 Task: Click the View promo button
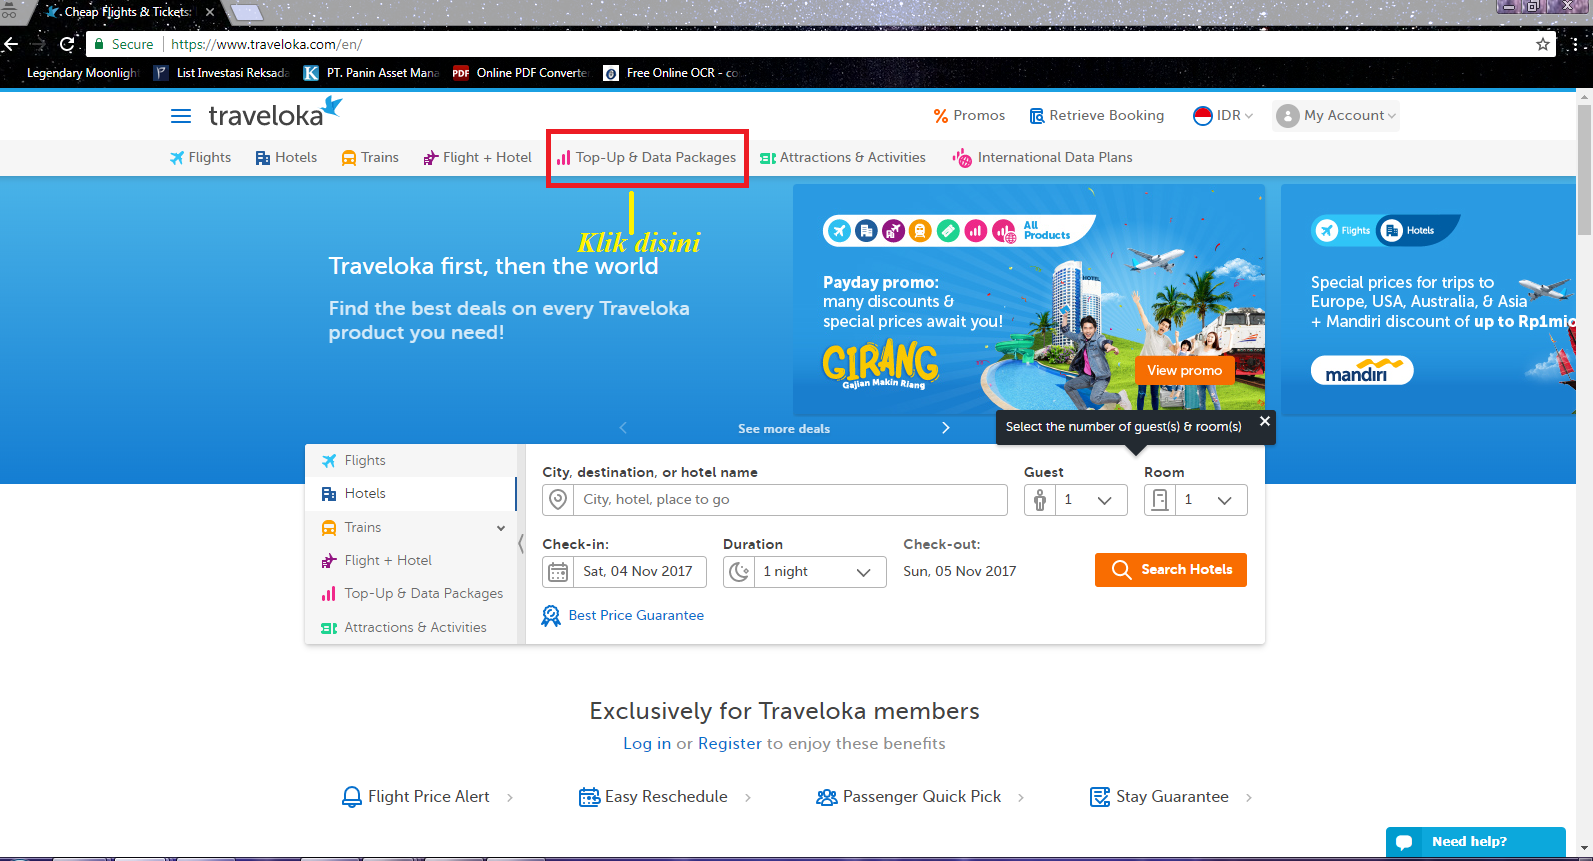point(1185,370)
